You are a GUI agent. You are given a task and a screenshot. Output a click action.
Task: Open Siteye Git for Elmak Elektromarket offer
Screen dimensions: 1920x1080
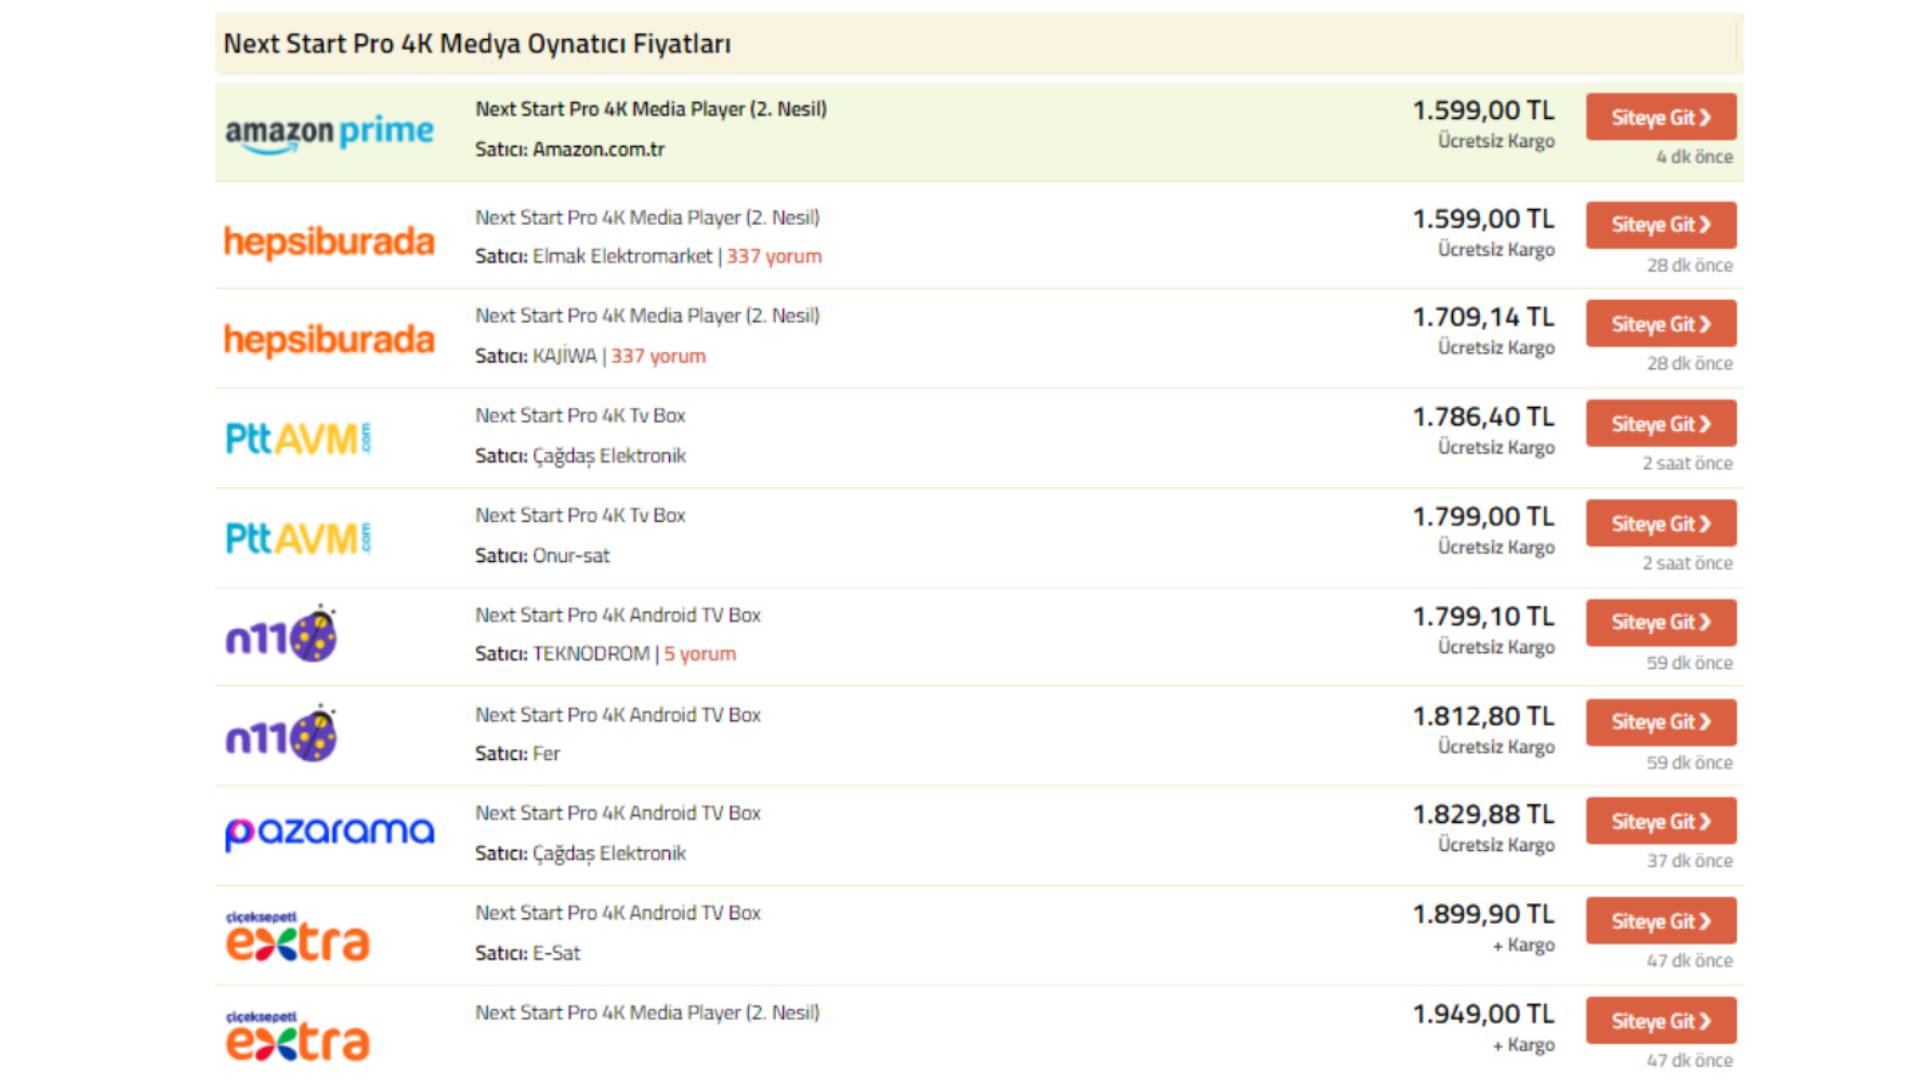pos(1661,225)
